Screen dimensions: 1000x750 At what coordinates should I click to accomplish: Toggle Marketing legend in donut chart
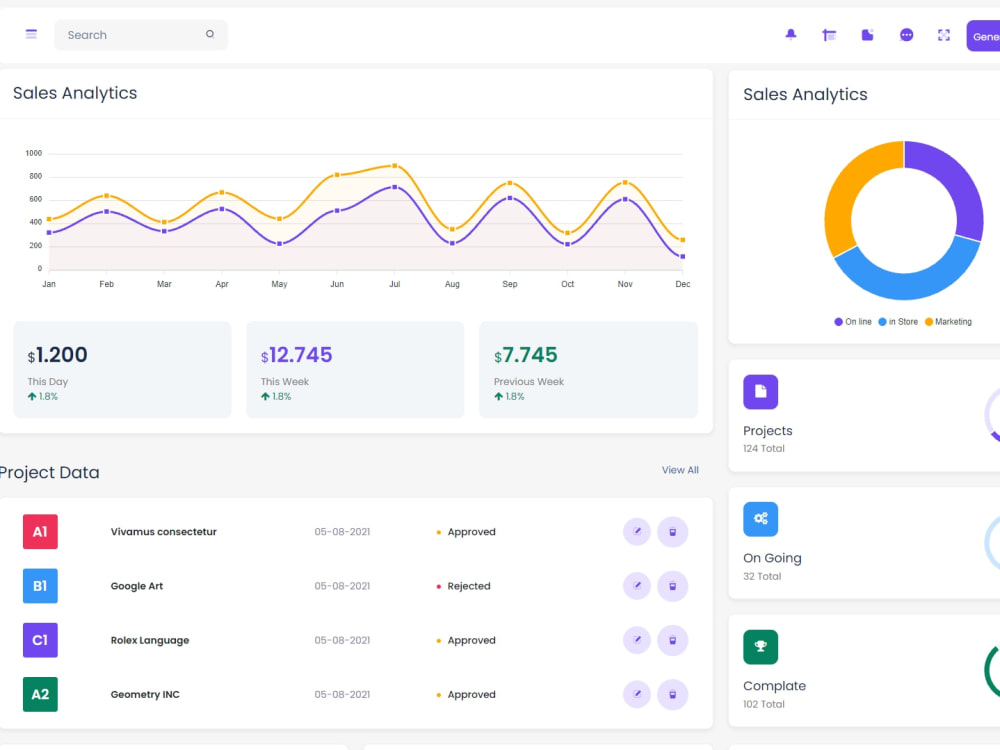[948, 322]
